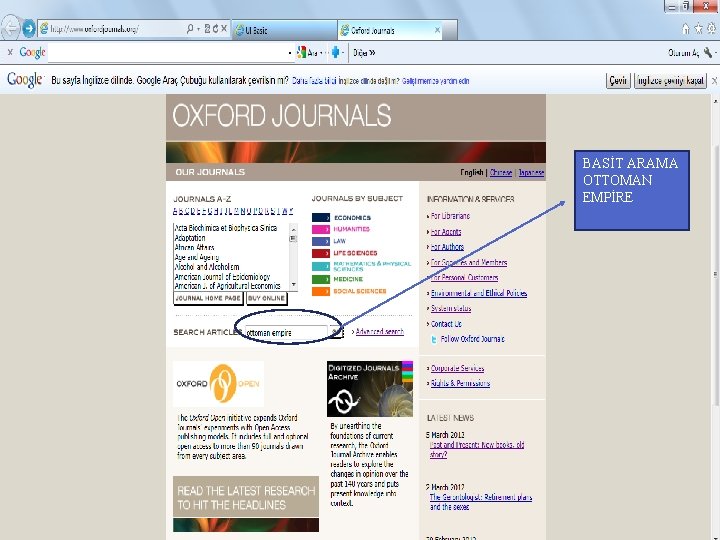Stop loading with the address bar X

tap(224, 29)
